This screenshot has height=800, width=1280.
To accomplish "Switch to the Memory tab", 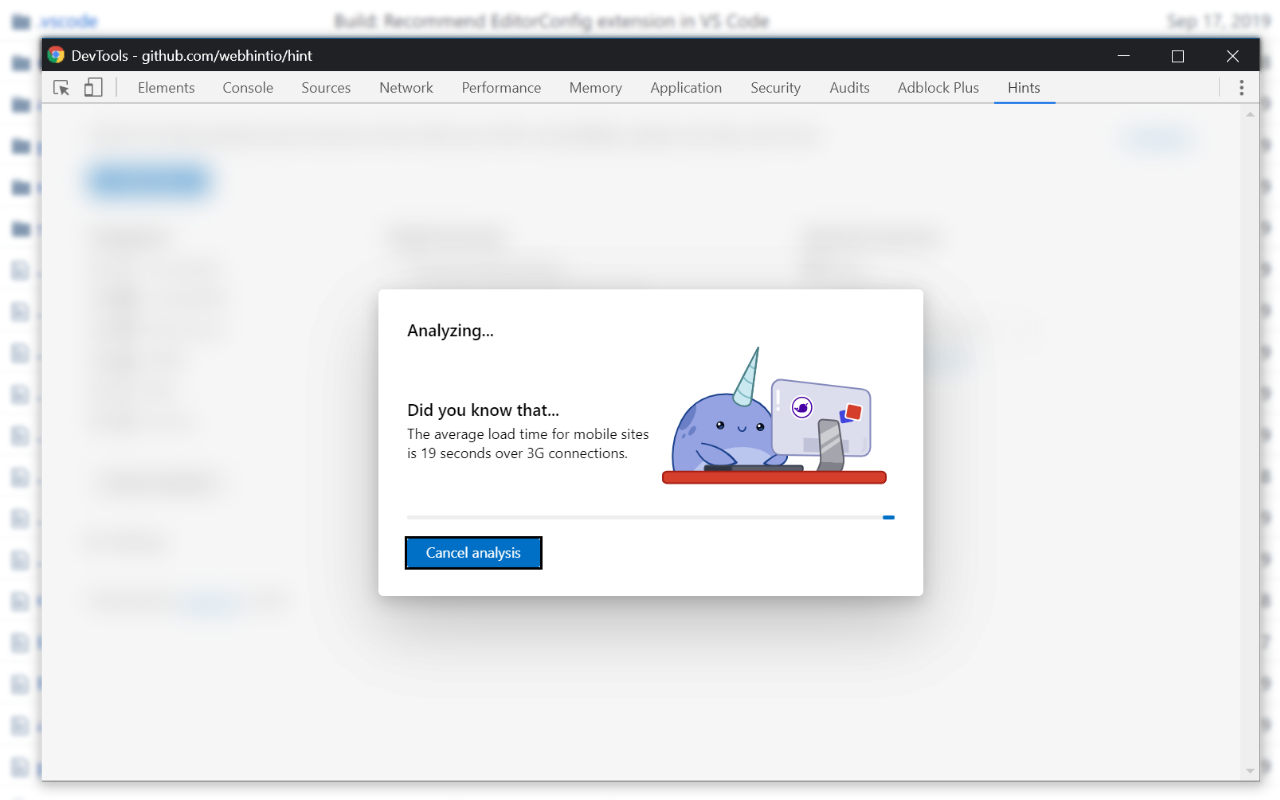I will [x=595, y=88].
